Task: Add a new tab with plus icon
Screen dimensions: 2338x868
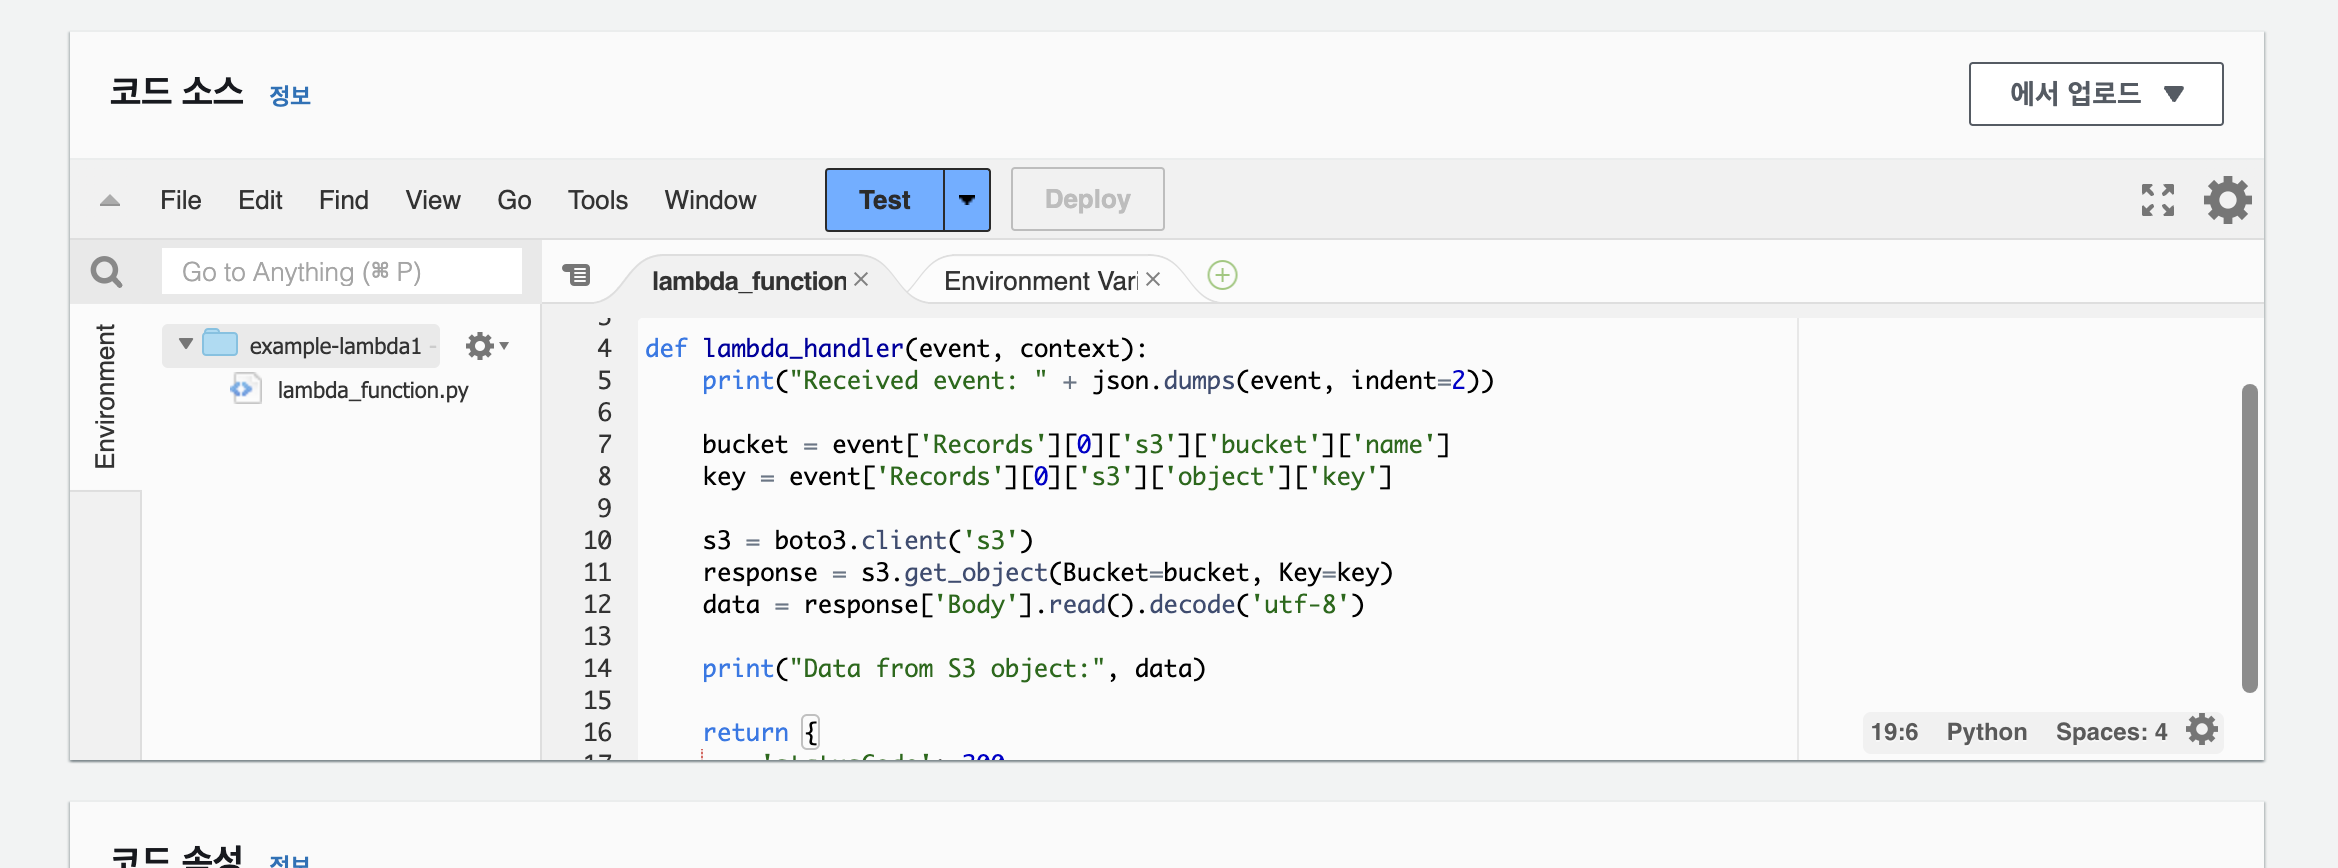Action: [x=1222, y=275]
